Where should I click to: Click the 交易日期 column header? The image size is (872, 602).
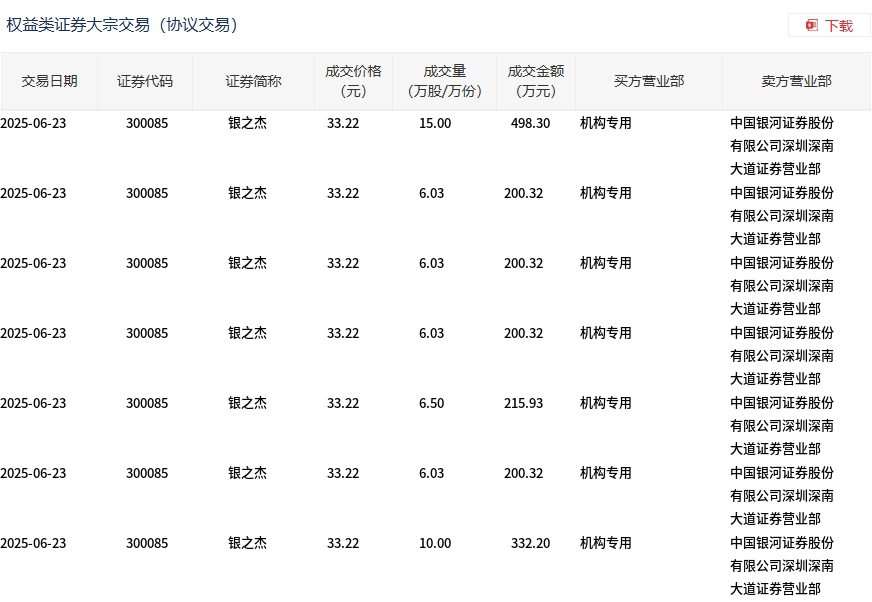tap(49, 81)
